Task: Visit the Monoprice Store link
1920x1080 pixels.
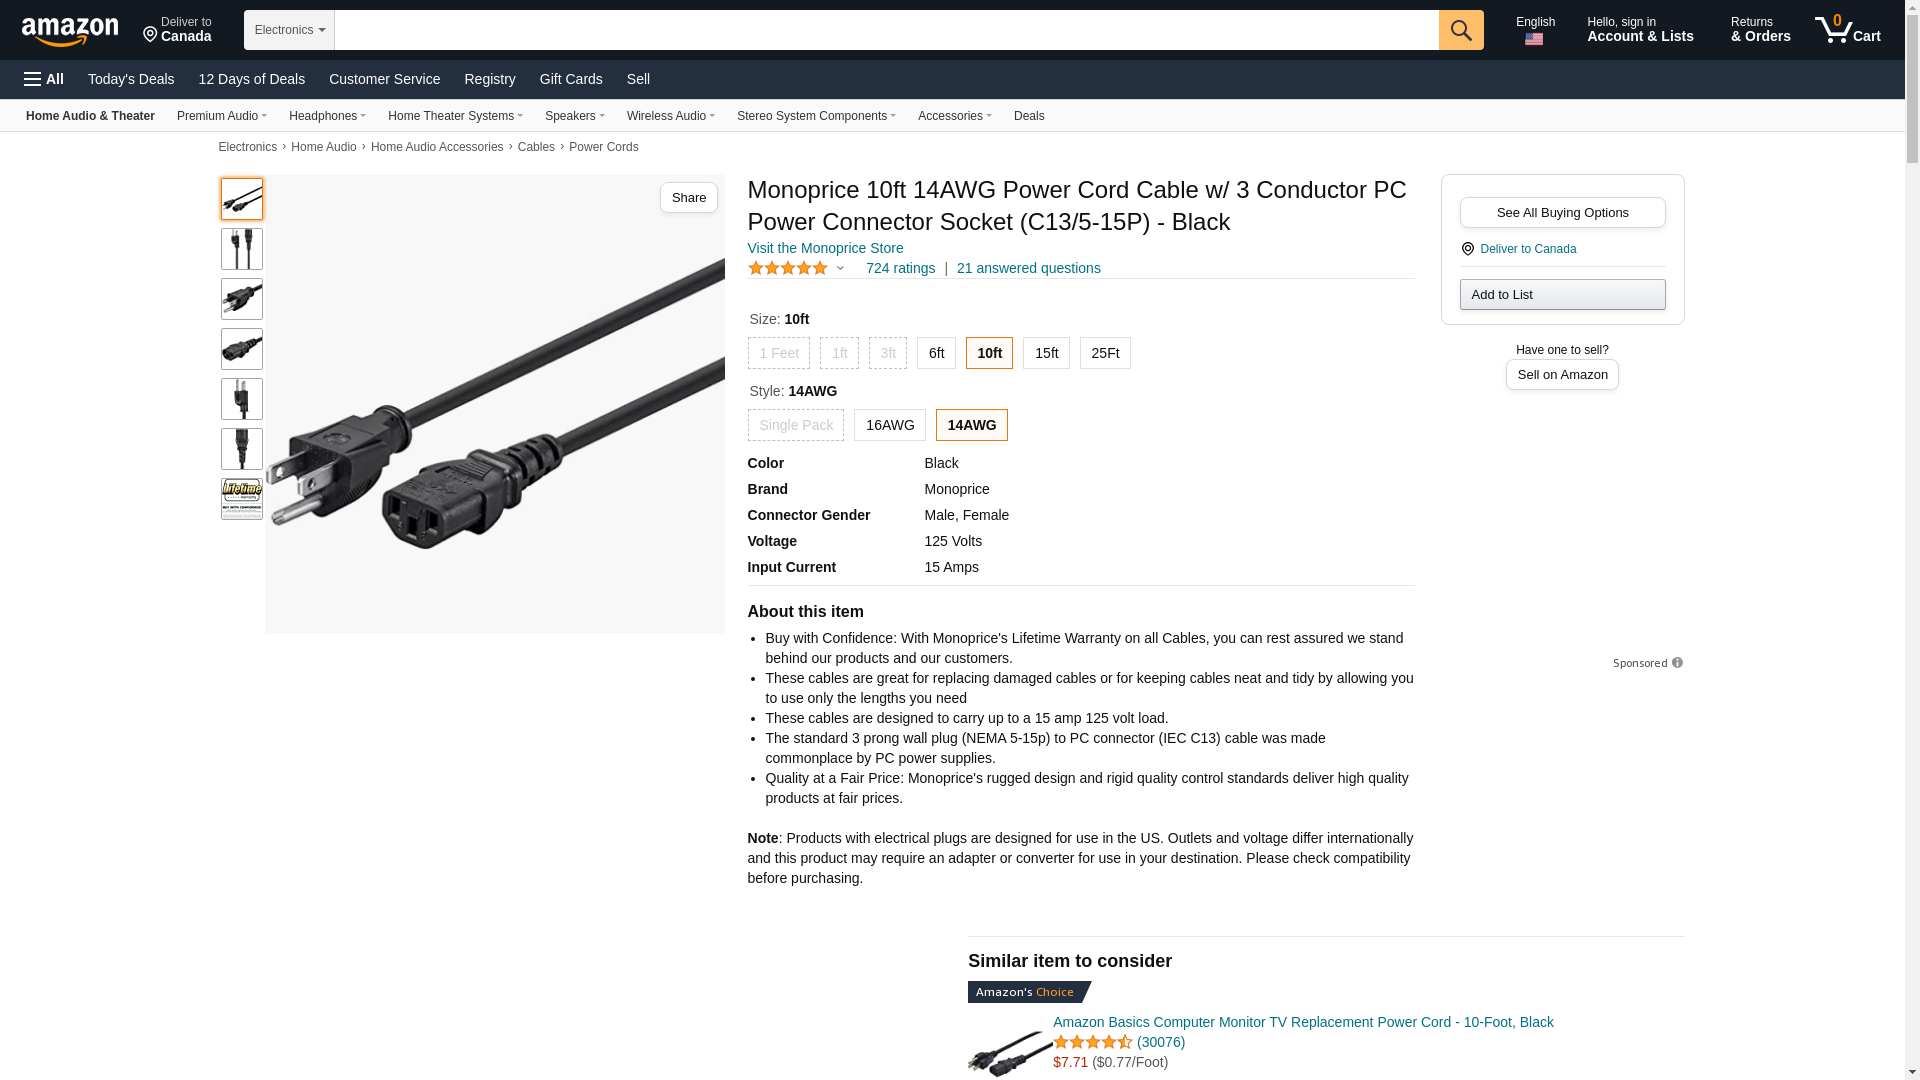Action: tap(825, 248)
